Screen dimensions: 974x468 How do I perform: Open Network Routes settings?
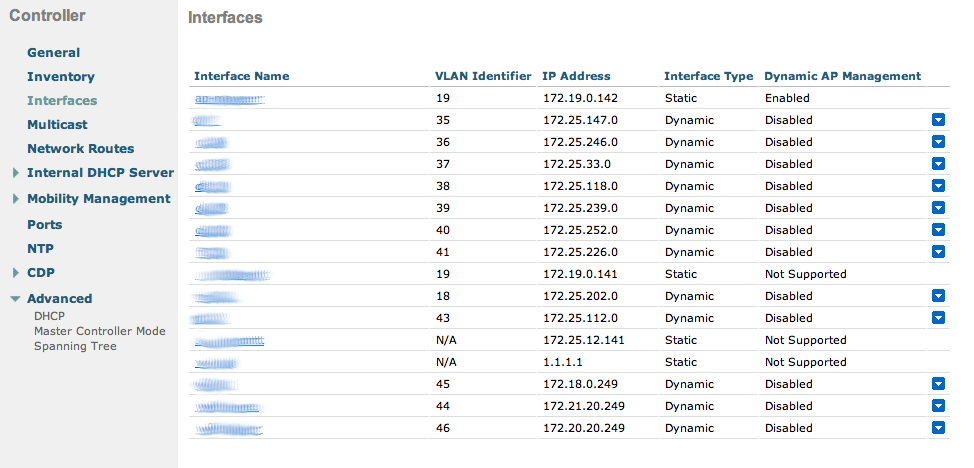(x=80, y=149)
